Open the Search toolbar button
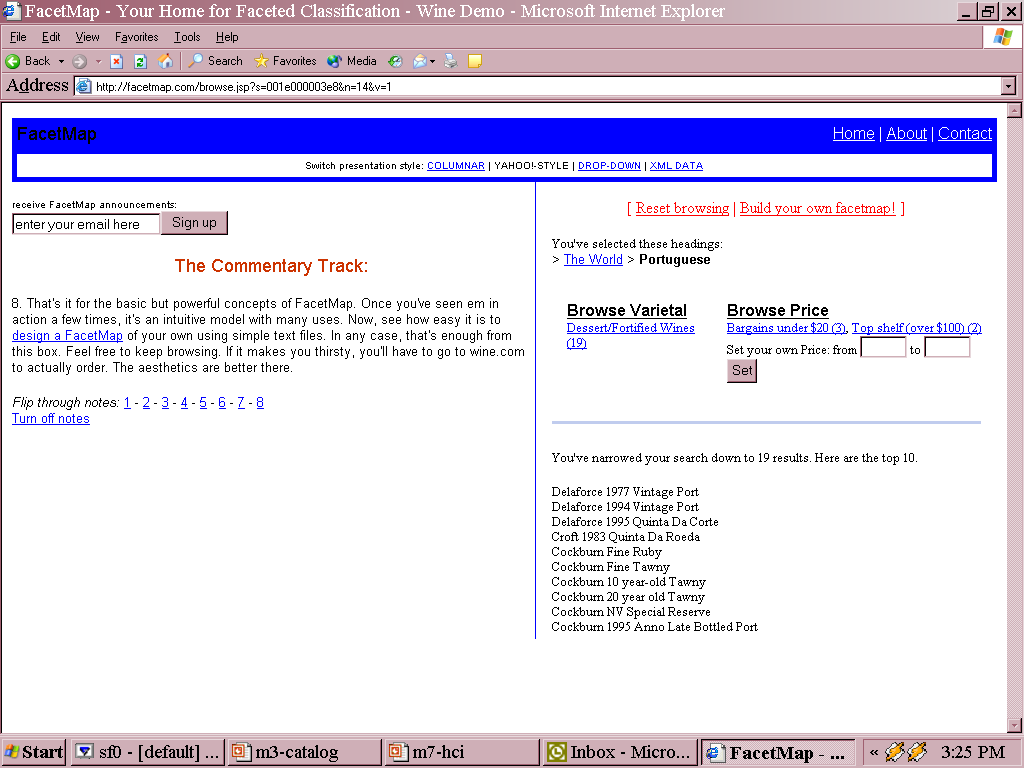This screenshot has height=768, width=1024. point(215,61)
